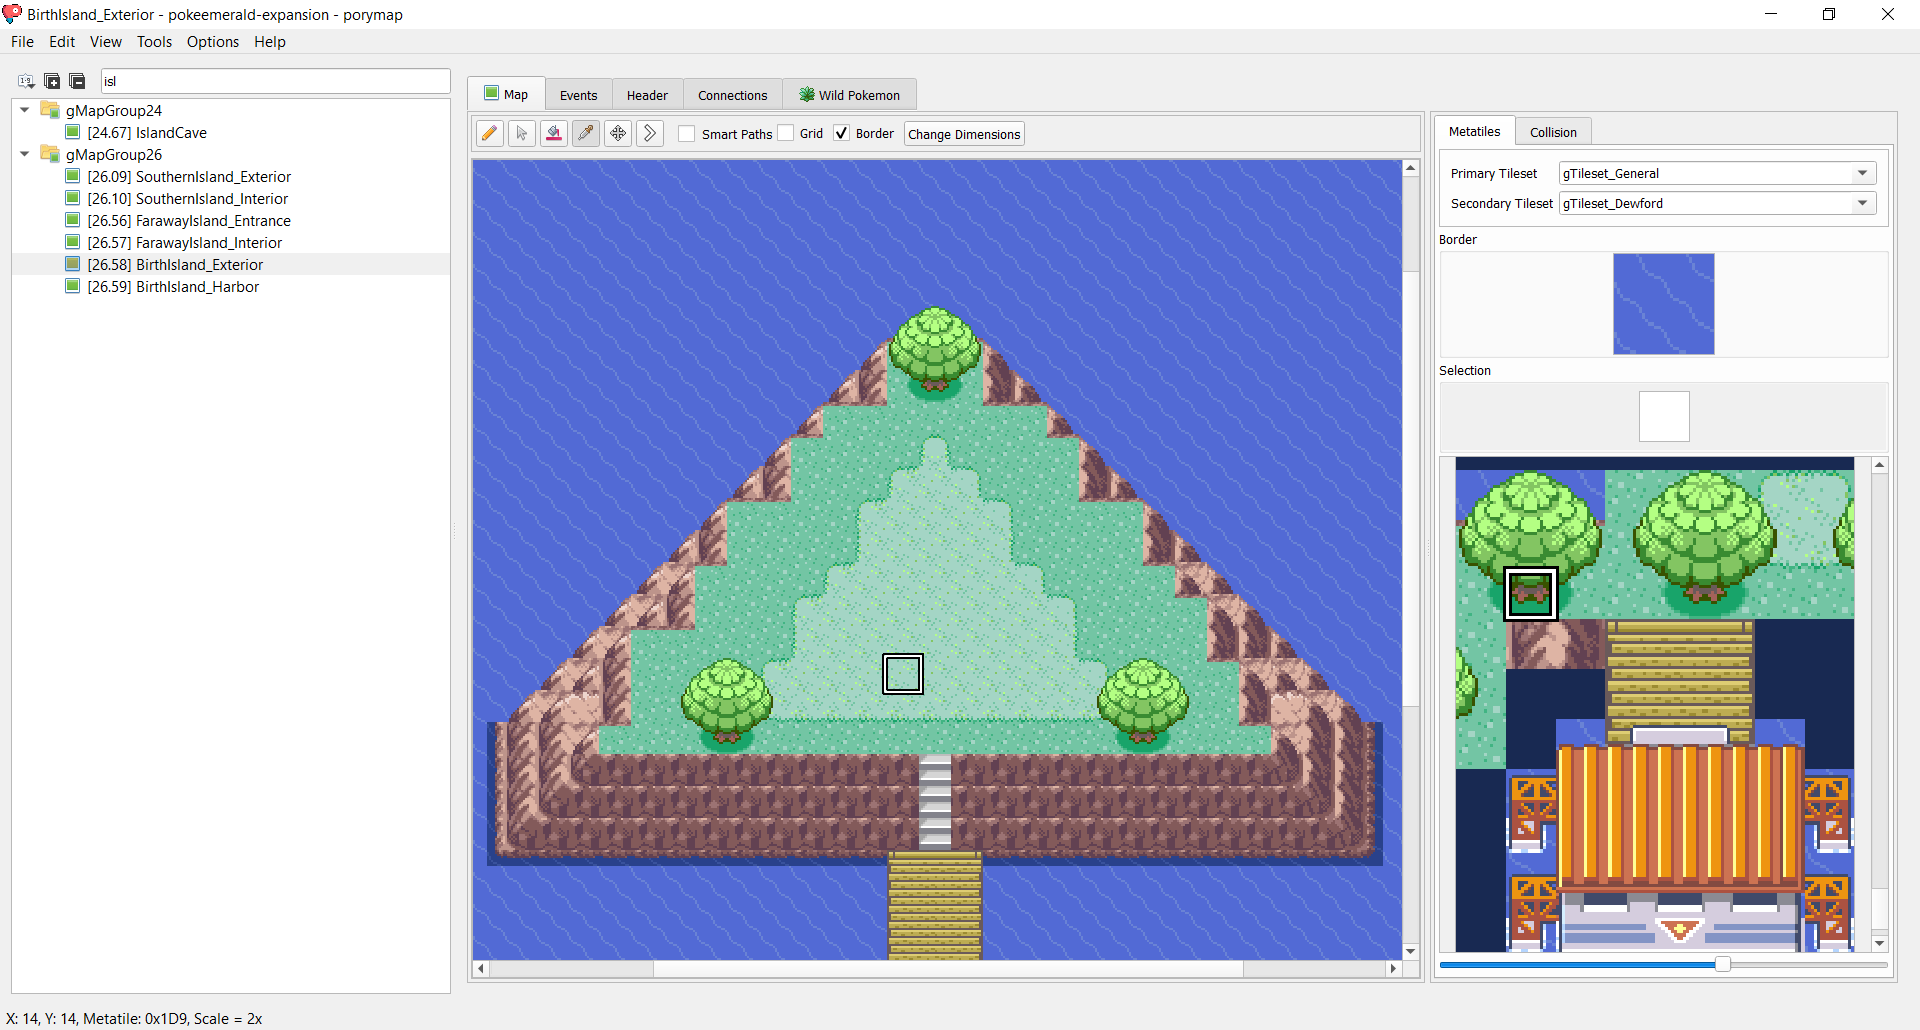Click the gMapGroup26 folder icon
This screenshot has height=1030, width=1920.
(50, 154)
